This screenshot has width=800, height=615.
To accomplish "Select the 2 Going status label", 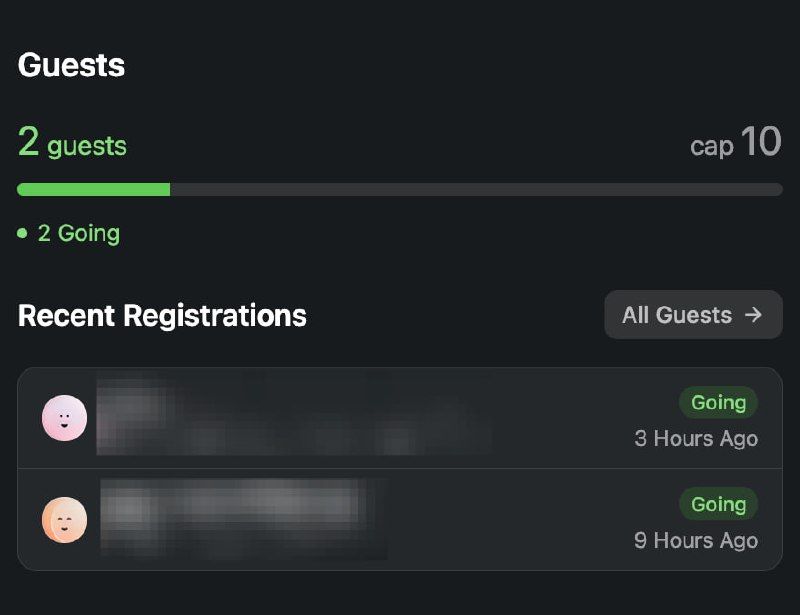I will [x=78, y=234].
